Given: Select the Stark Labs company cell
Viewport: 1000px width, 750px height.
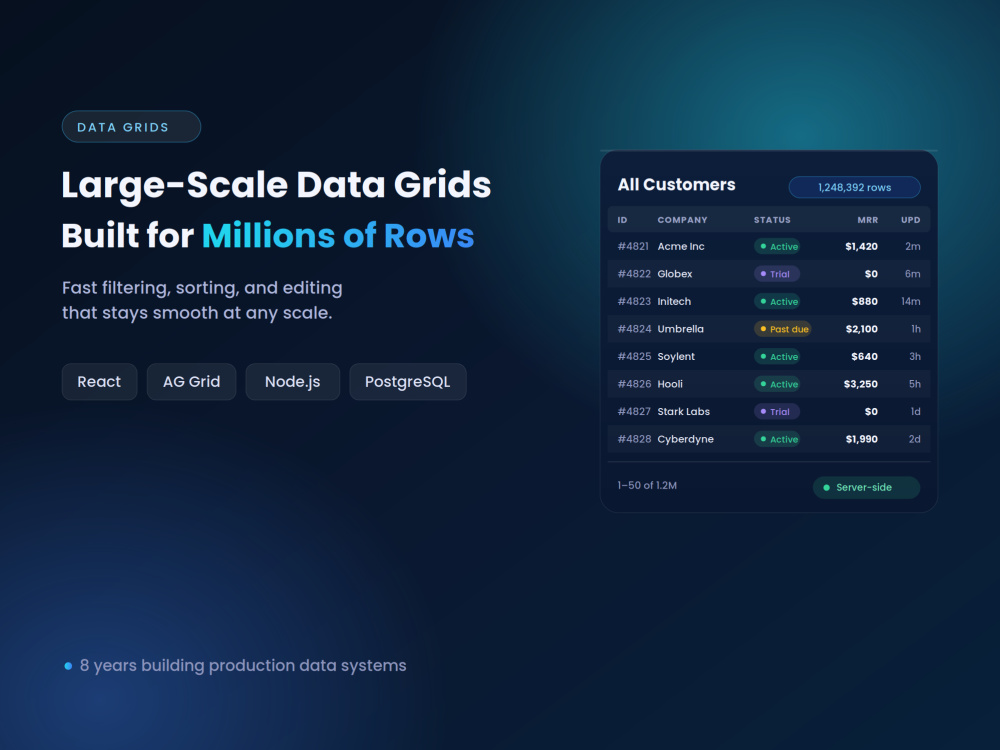Looking at the screenshot, I should (x=684, y=411).
